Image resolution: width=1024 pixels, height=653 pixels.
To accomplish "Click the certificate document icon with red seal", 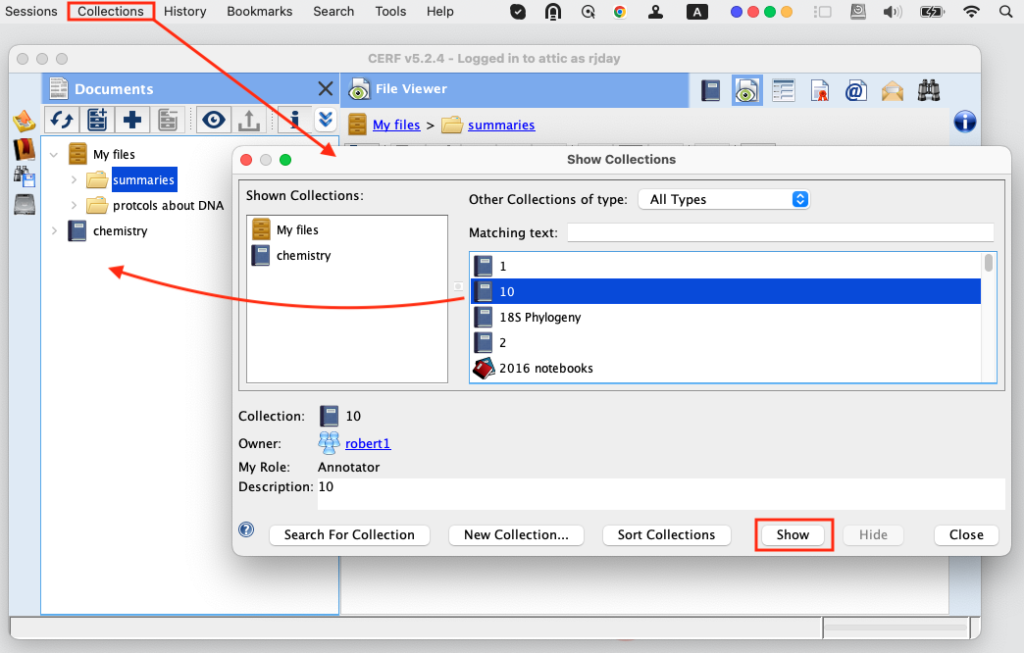I will click(819, 91).
